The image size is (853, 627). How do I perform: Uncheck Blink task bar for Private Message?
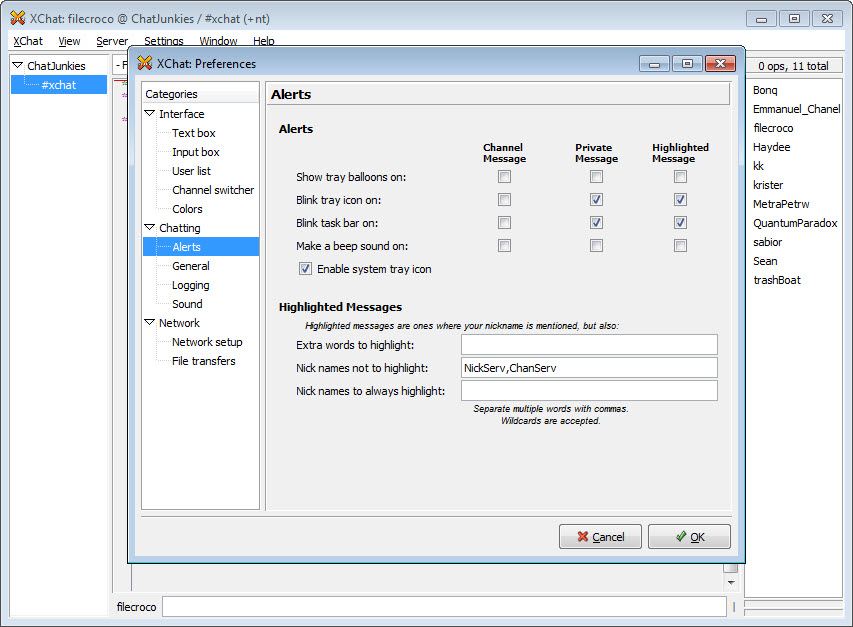pyautogui.click(x=596, y=222)
